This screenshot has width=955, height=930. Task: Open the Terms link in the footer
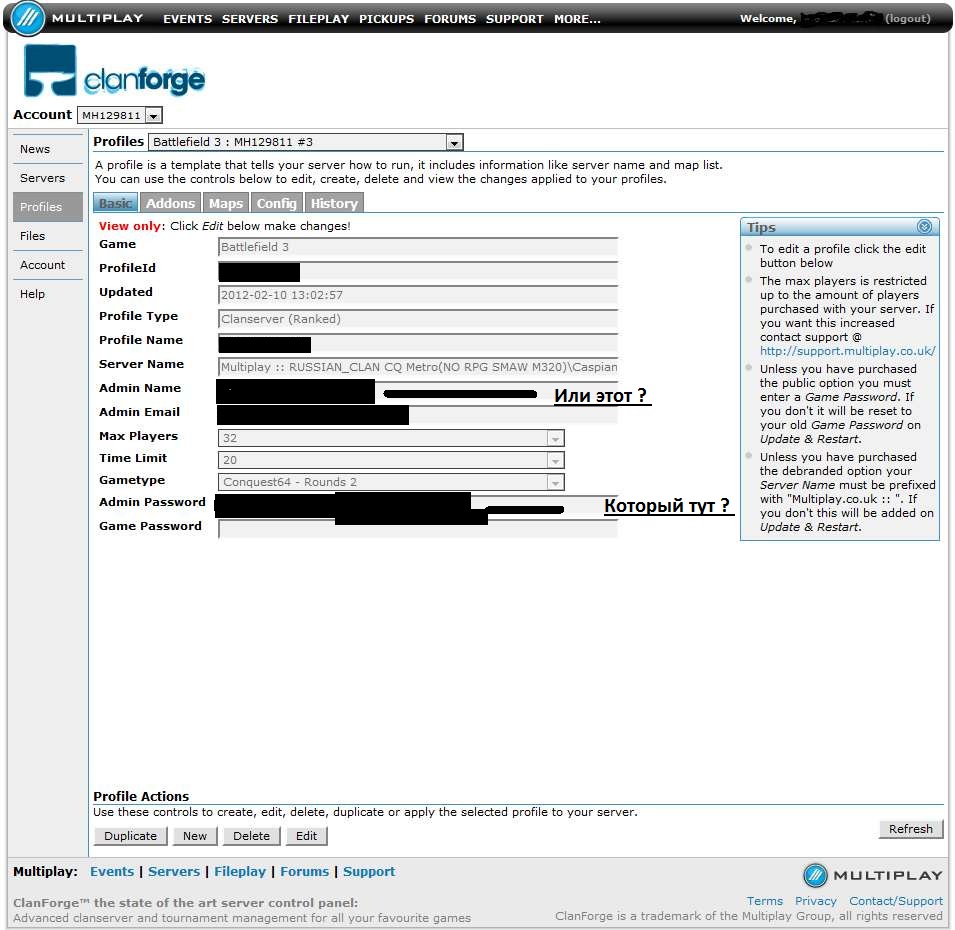[765, 901]
